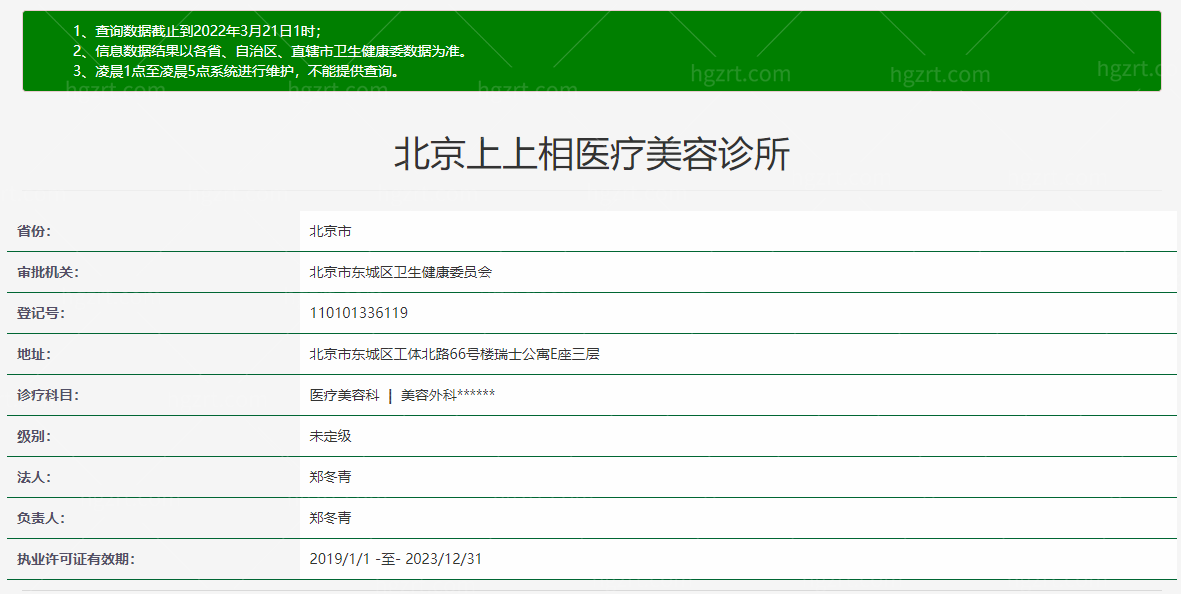Image resolution: width=1181 pixels, height=594 pixels.
Task: Select the 诊疗科目 field label
Action: coord(50,394)
